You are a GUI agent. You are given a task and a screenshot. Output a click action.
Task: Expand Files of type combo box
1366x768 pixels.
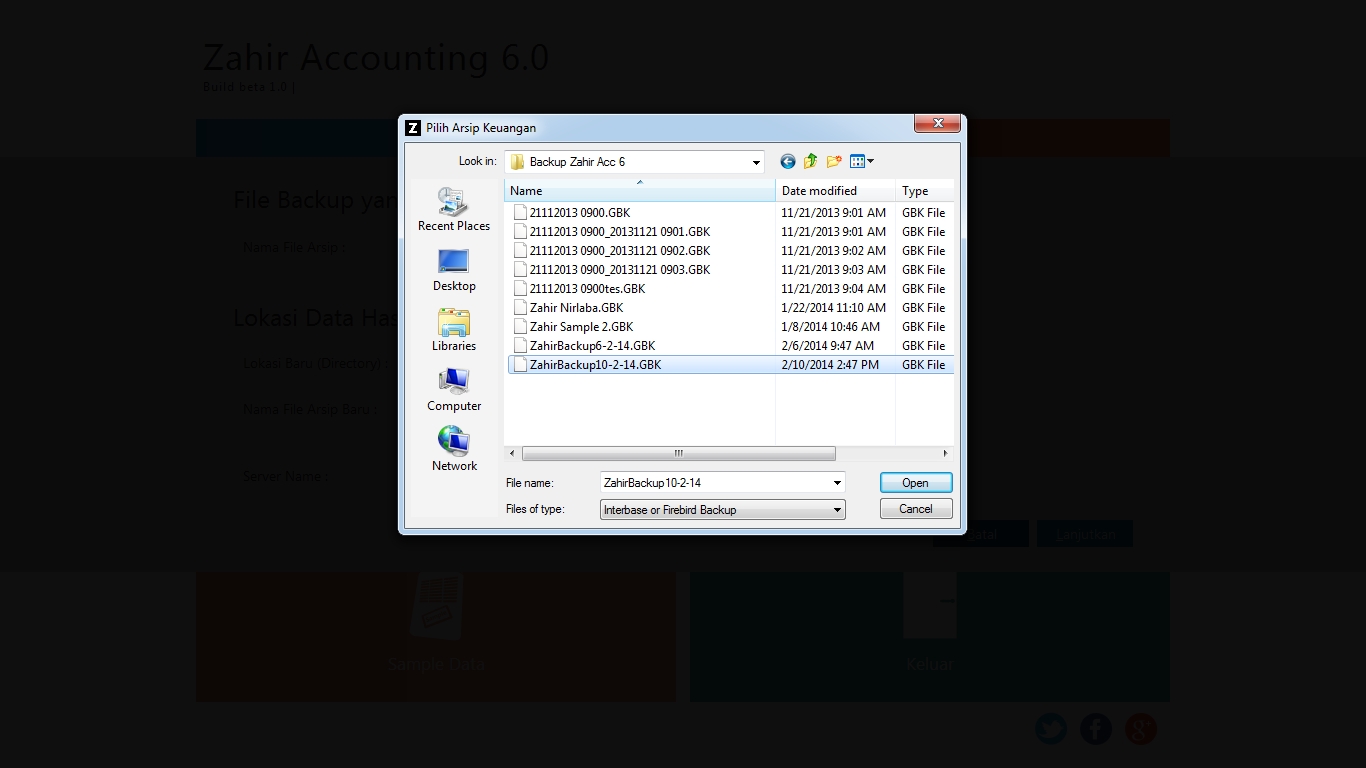723,510
